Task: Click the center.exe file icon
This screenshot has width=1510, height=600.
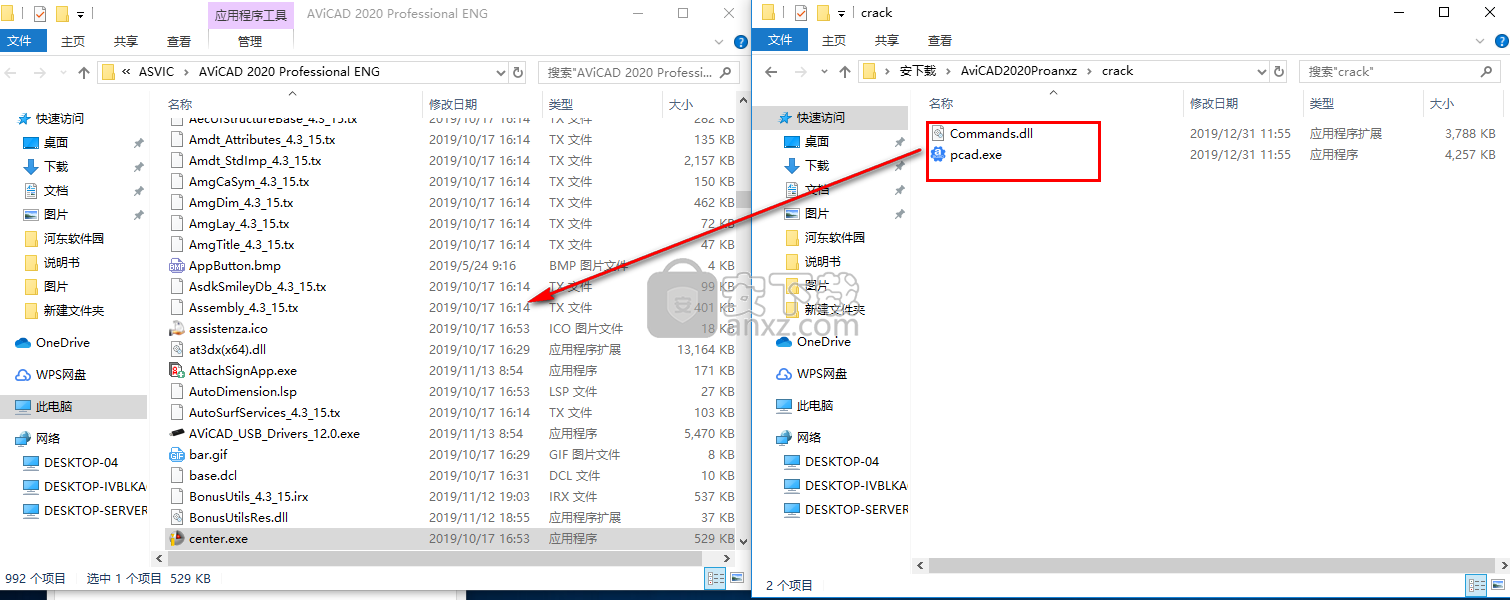Action: click(177, 539)
